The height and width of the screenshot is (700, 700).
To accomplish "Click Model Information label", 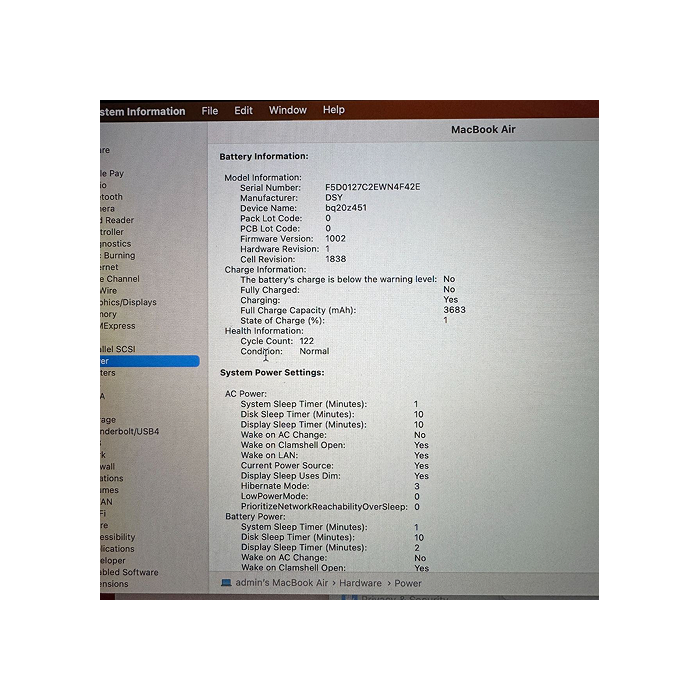I will pos(263,177).
